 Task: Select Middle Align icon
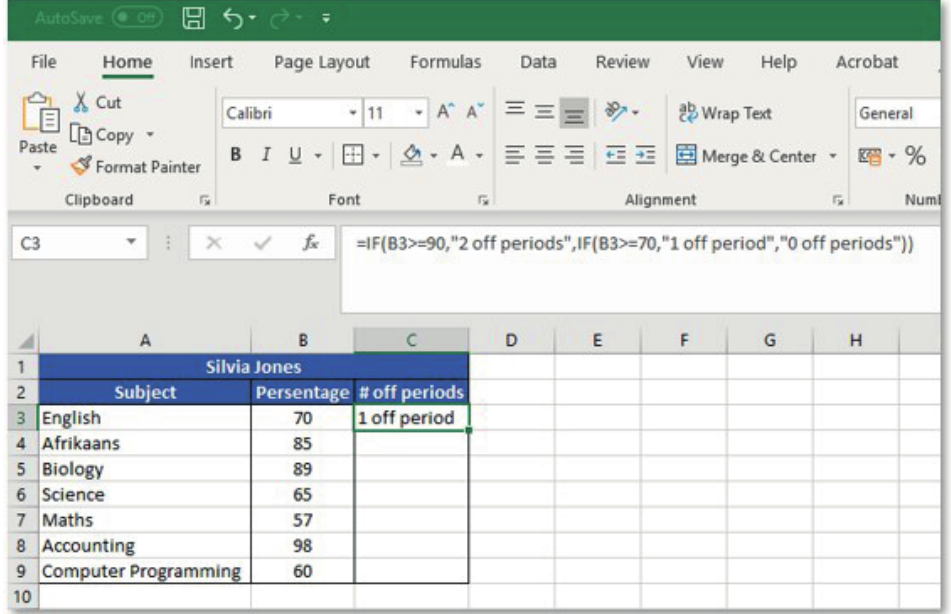pos(545,111)
